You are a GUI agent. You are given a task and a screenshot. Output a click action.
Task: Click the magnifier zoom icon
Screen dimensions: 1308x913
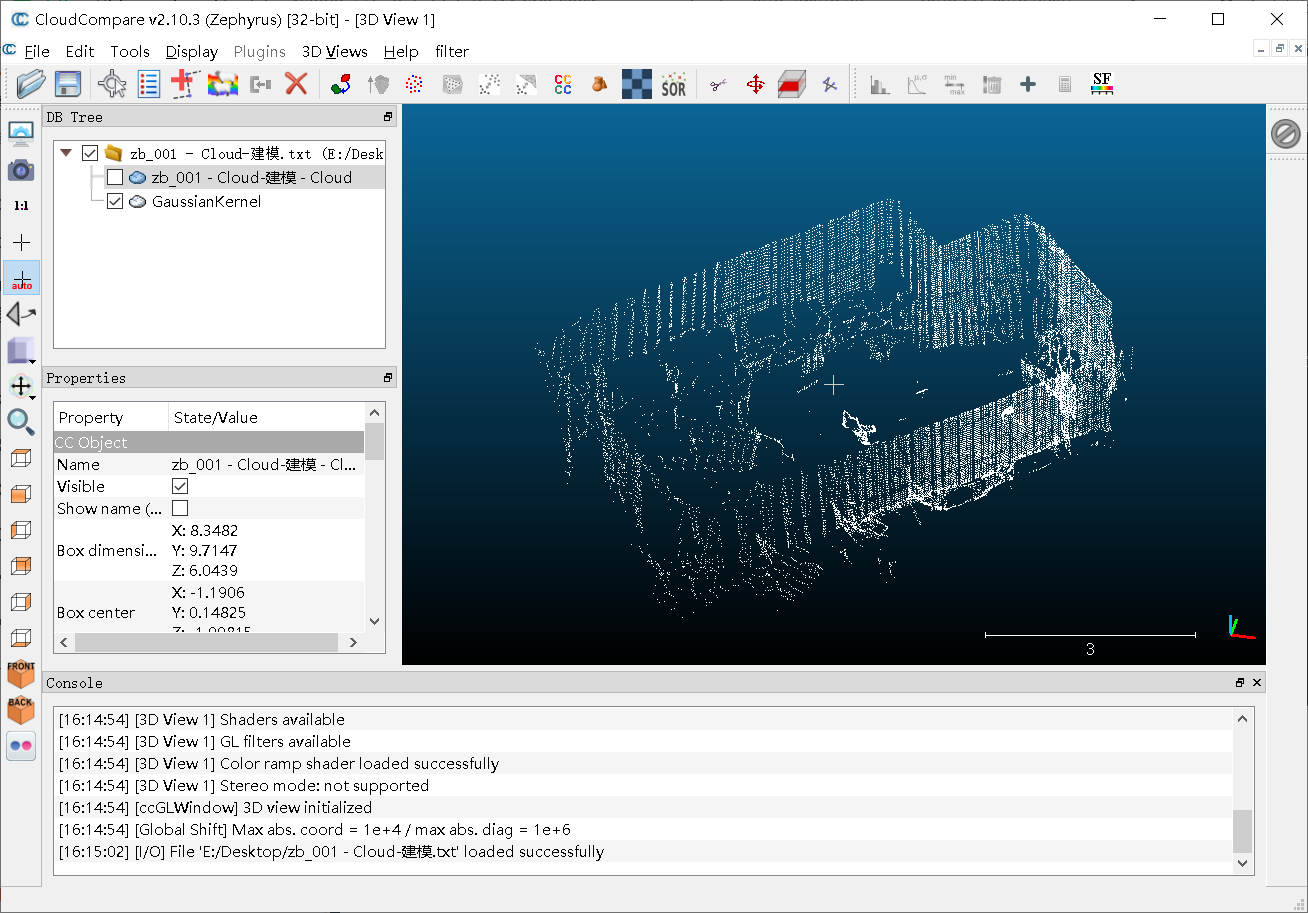click(21, 421)
